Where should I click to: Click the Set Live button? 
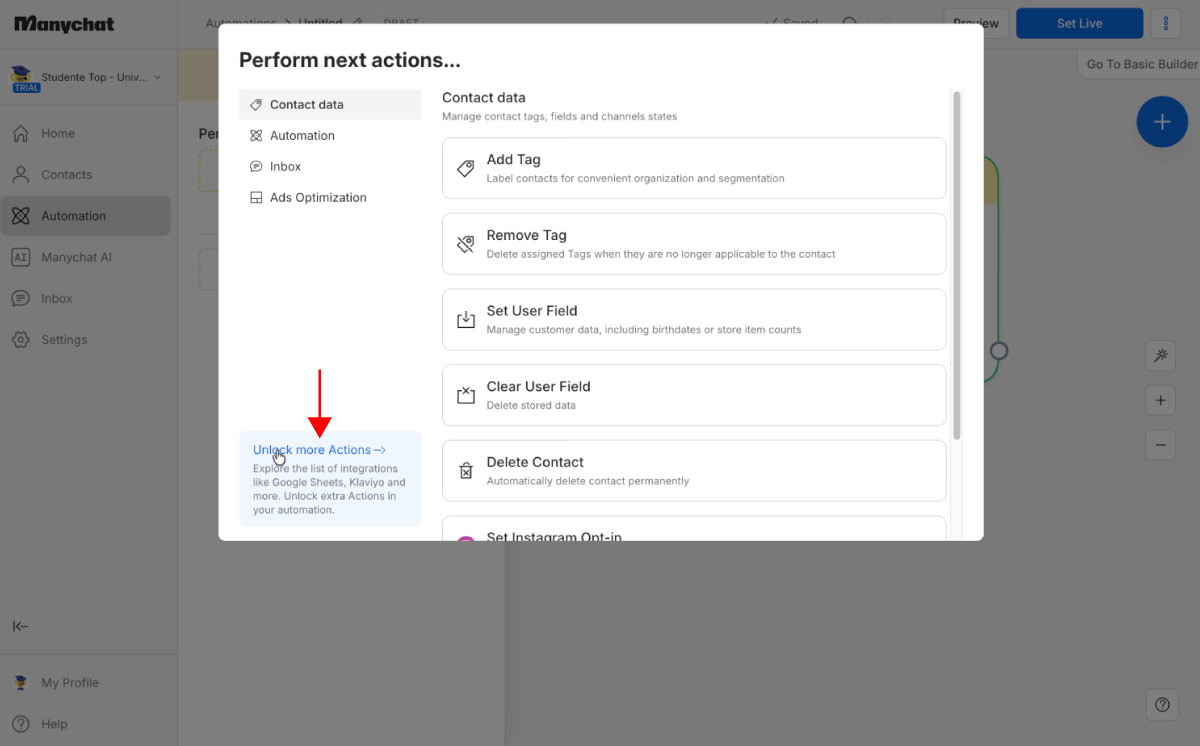point(1079,23)
